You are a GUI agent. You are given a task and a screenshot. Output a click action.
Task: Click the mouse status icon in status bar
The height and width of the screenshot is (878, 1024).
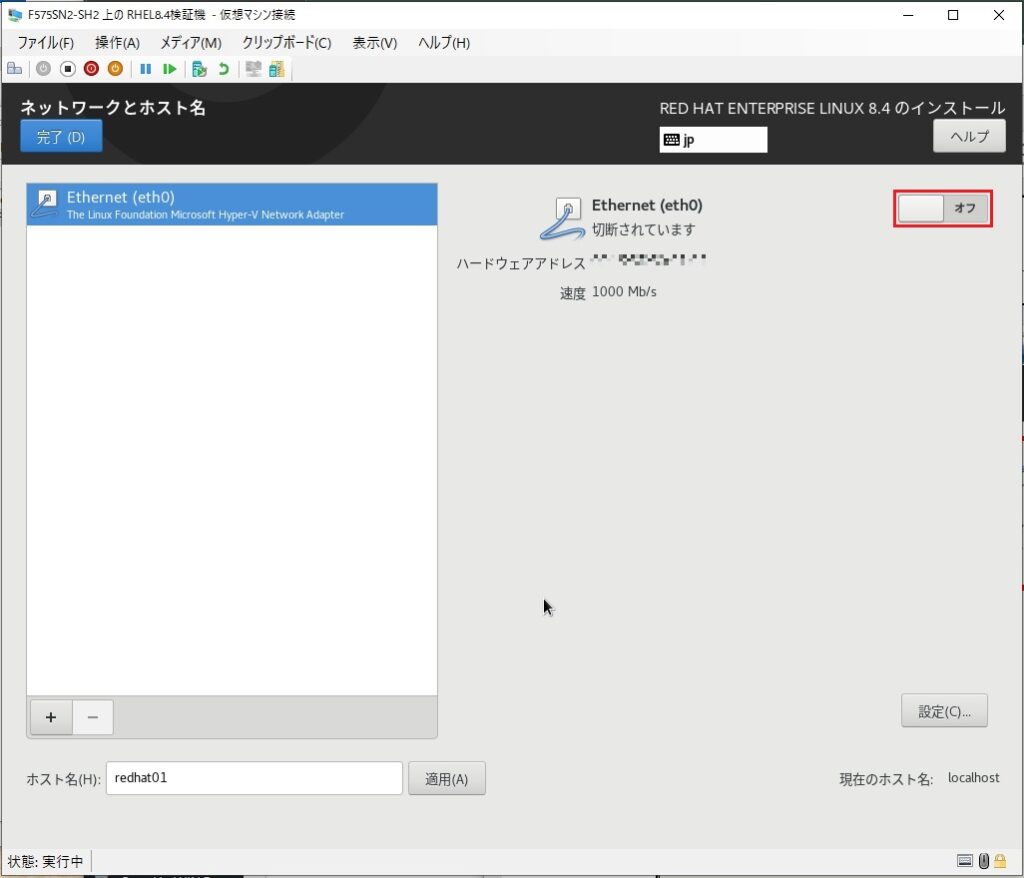point(984,861)
